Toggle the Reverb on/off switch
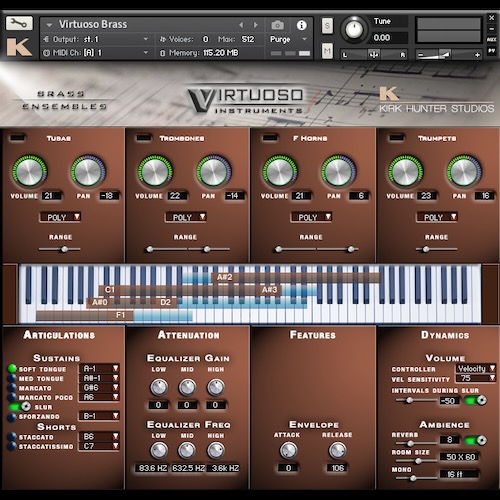 476,440
